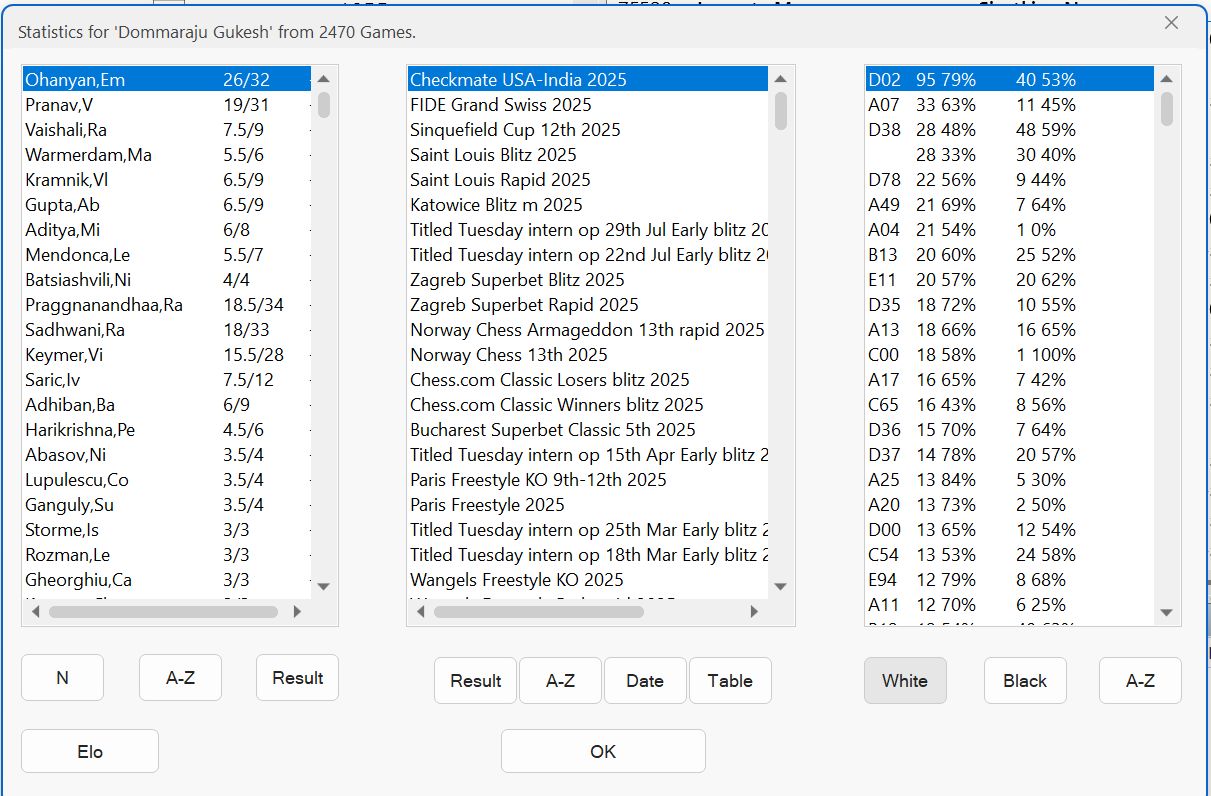Image resolution: width=1211 pixels, height=796 pixels.
Task: Sort the tournament list by Date
Action: point(645,680)
